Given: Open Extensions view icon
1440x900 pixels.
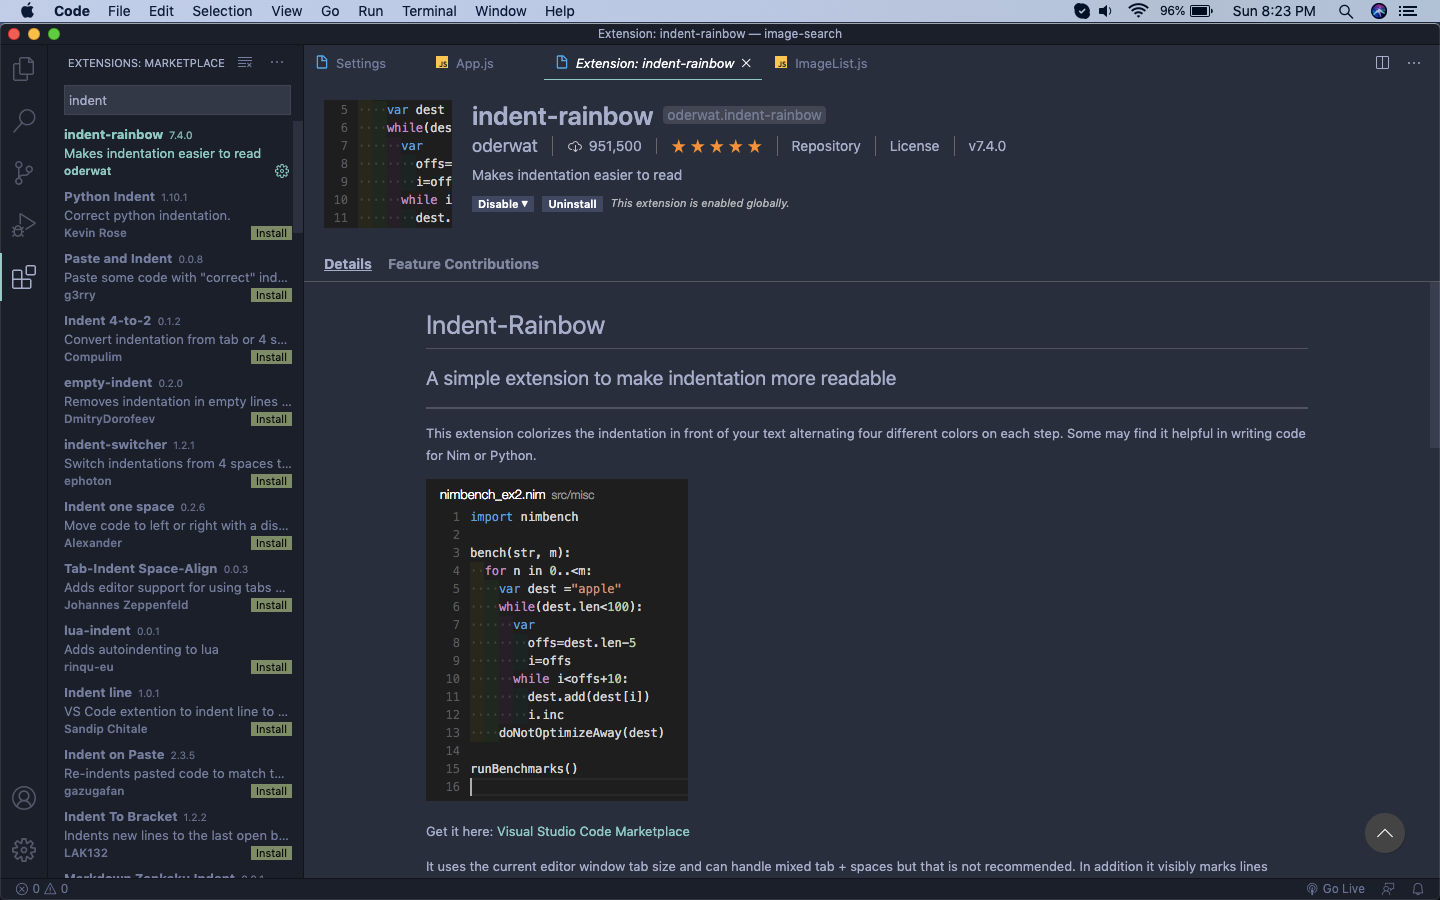Looking at the screenshot, I should pos(24,277).
